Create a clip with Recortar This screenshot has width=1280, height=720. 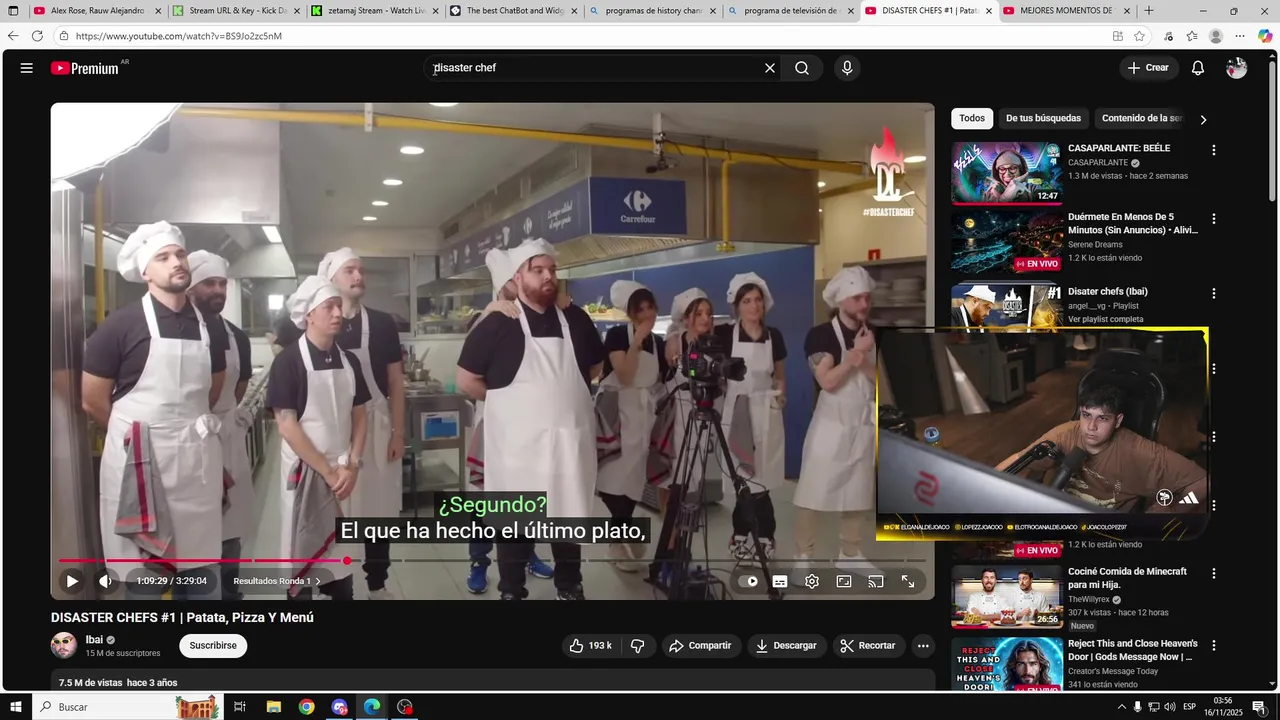pos(868,646)
